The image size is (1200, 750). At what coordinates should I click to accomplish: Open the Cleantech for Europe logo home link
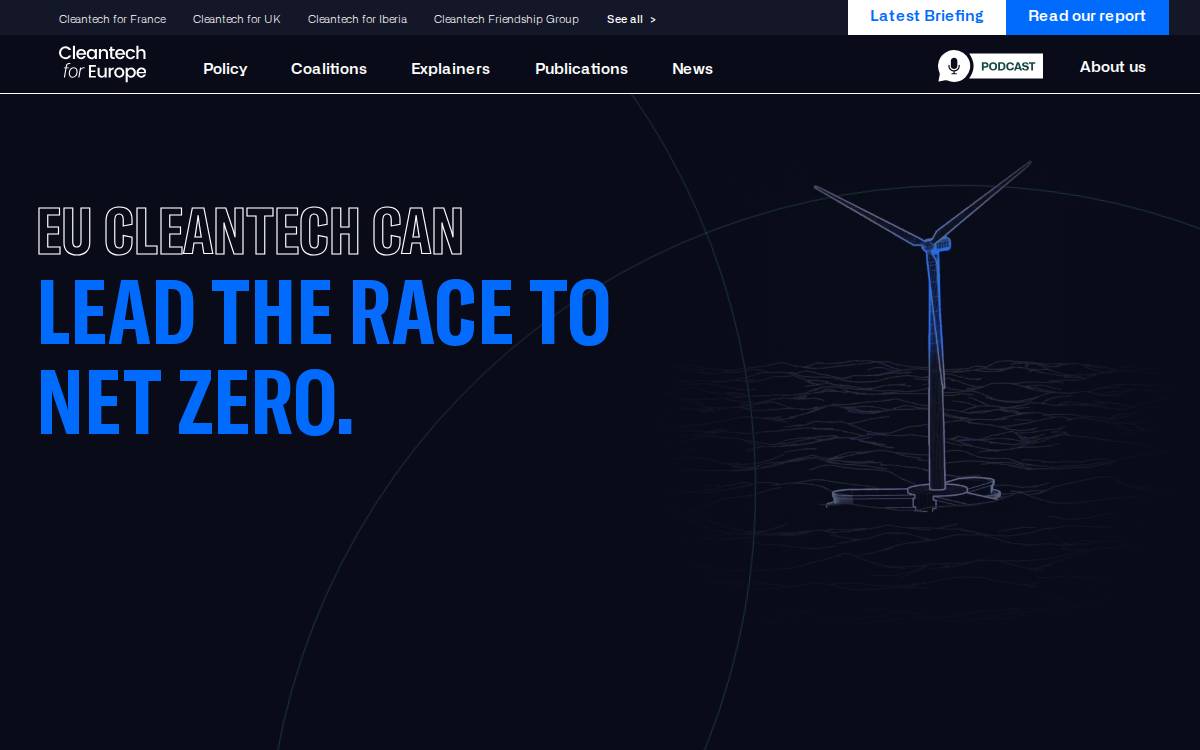(x=102, y=63)
